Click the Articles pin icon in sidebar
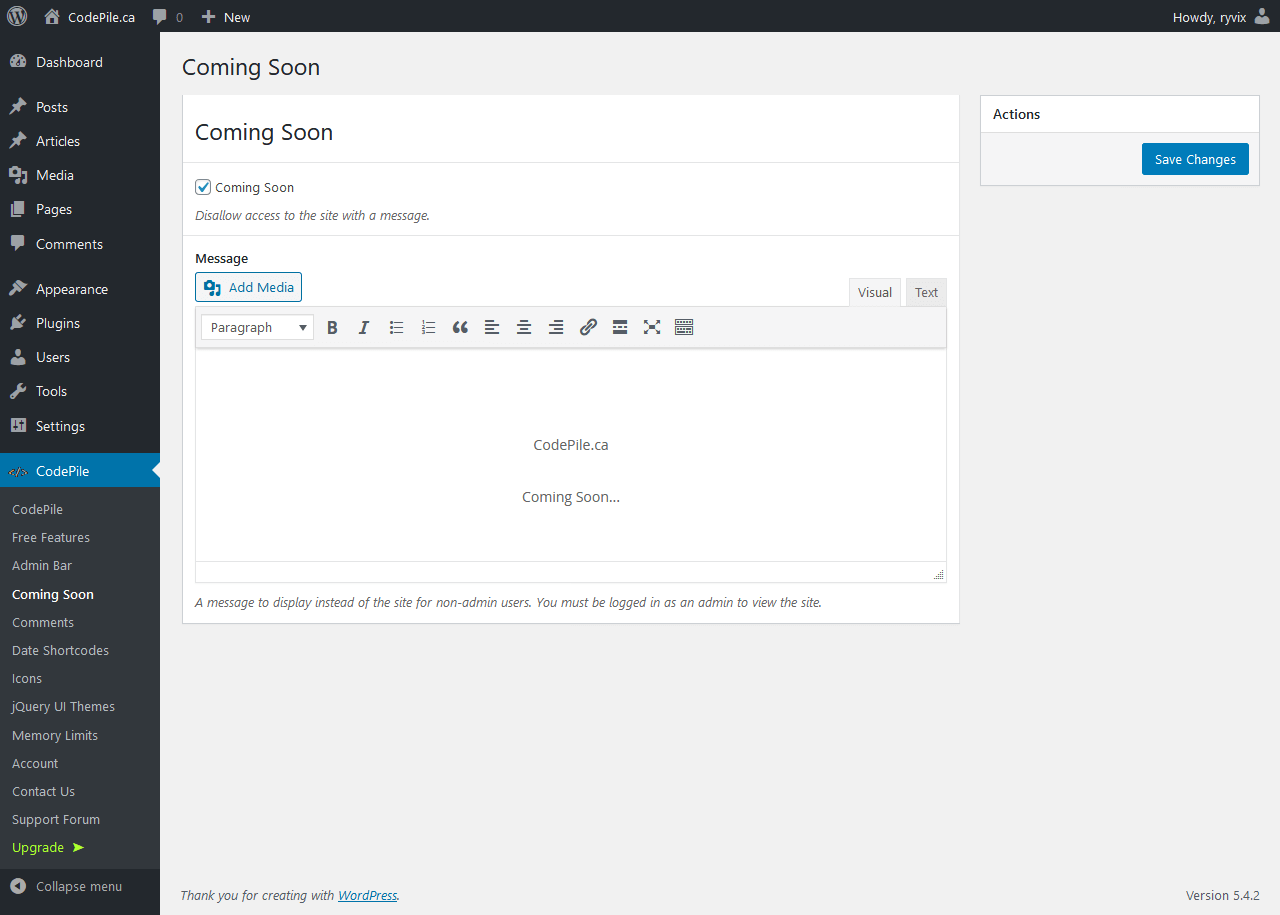Image resolution: width=1280 pixels, height=915 pixels. pos(18,141)
